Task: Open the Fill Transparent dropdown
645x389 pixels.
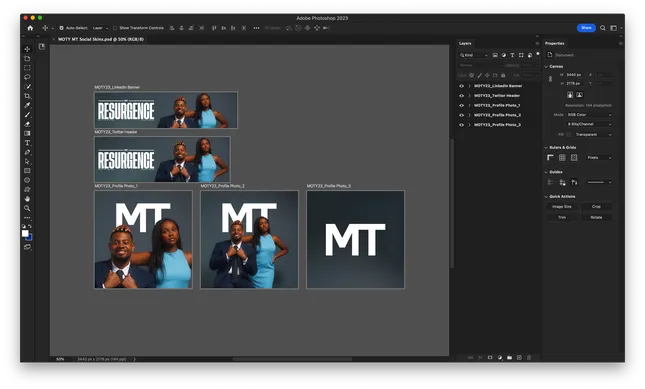Action: coord(593,134)
